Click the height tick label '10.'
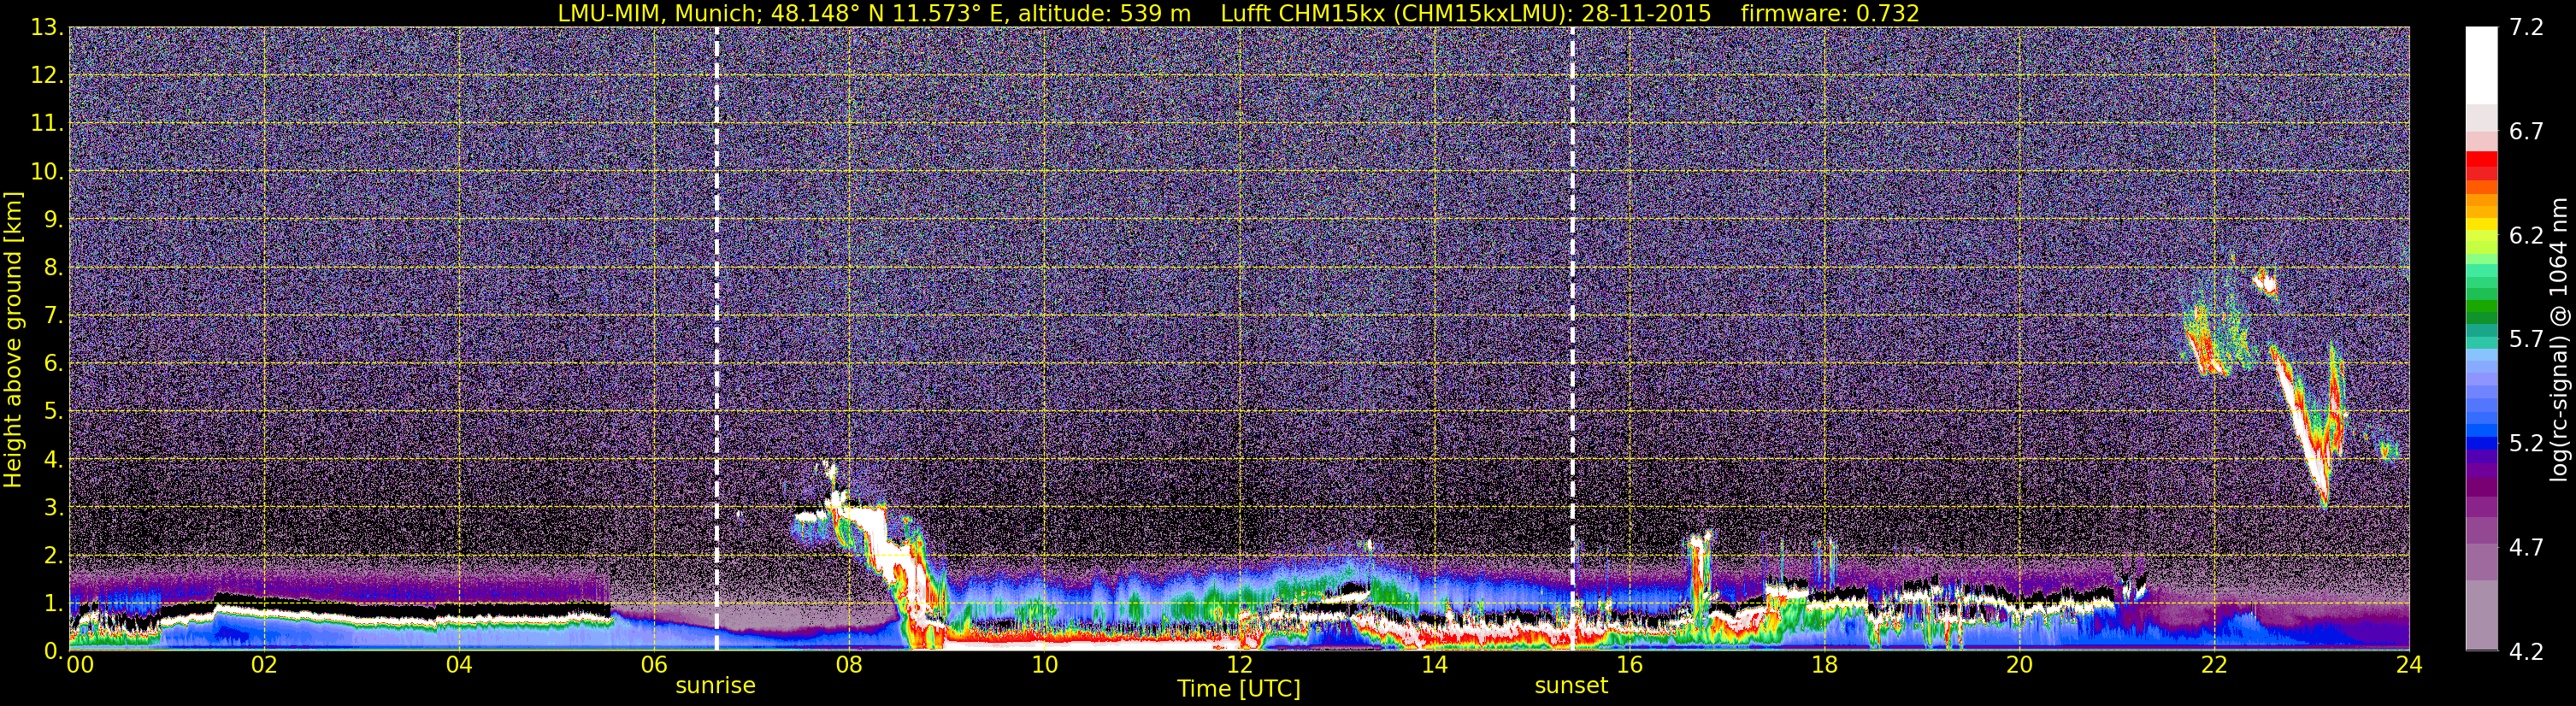Screen dimensions: 2576x706 [48, 171]
